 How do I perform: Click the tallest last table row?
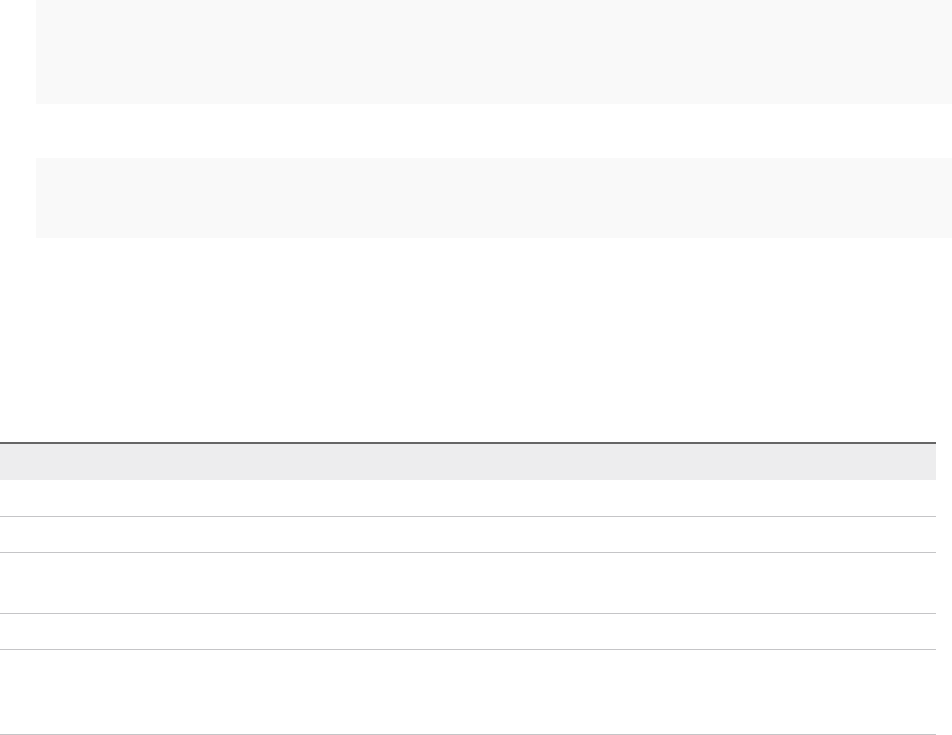[468, 692]
